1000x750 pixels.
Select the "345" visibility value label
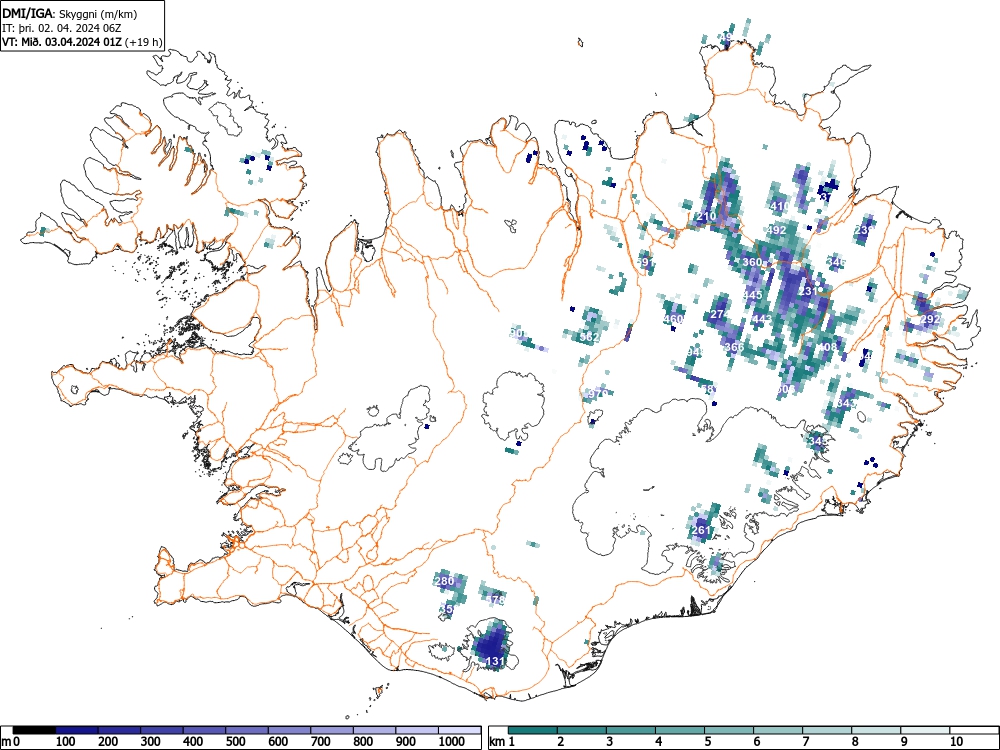click(x=818, y=441)
